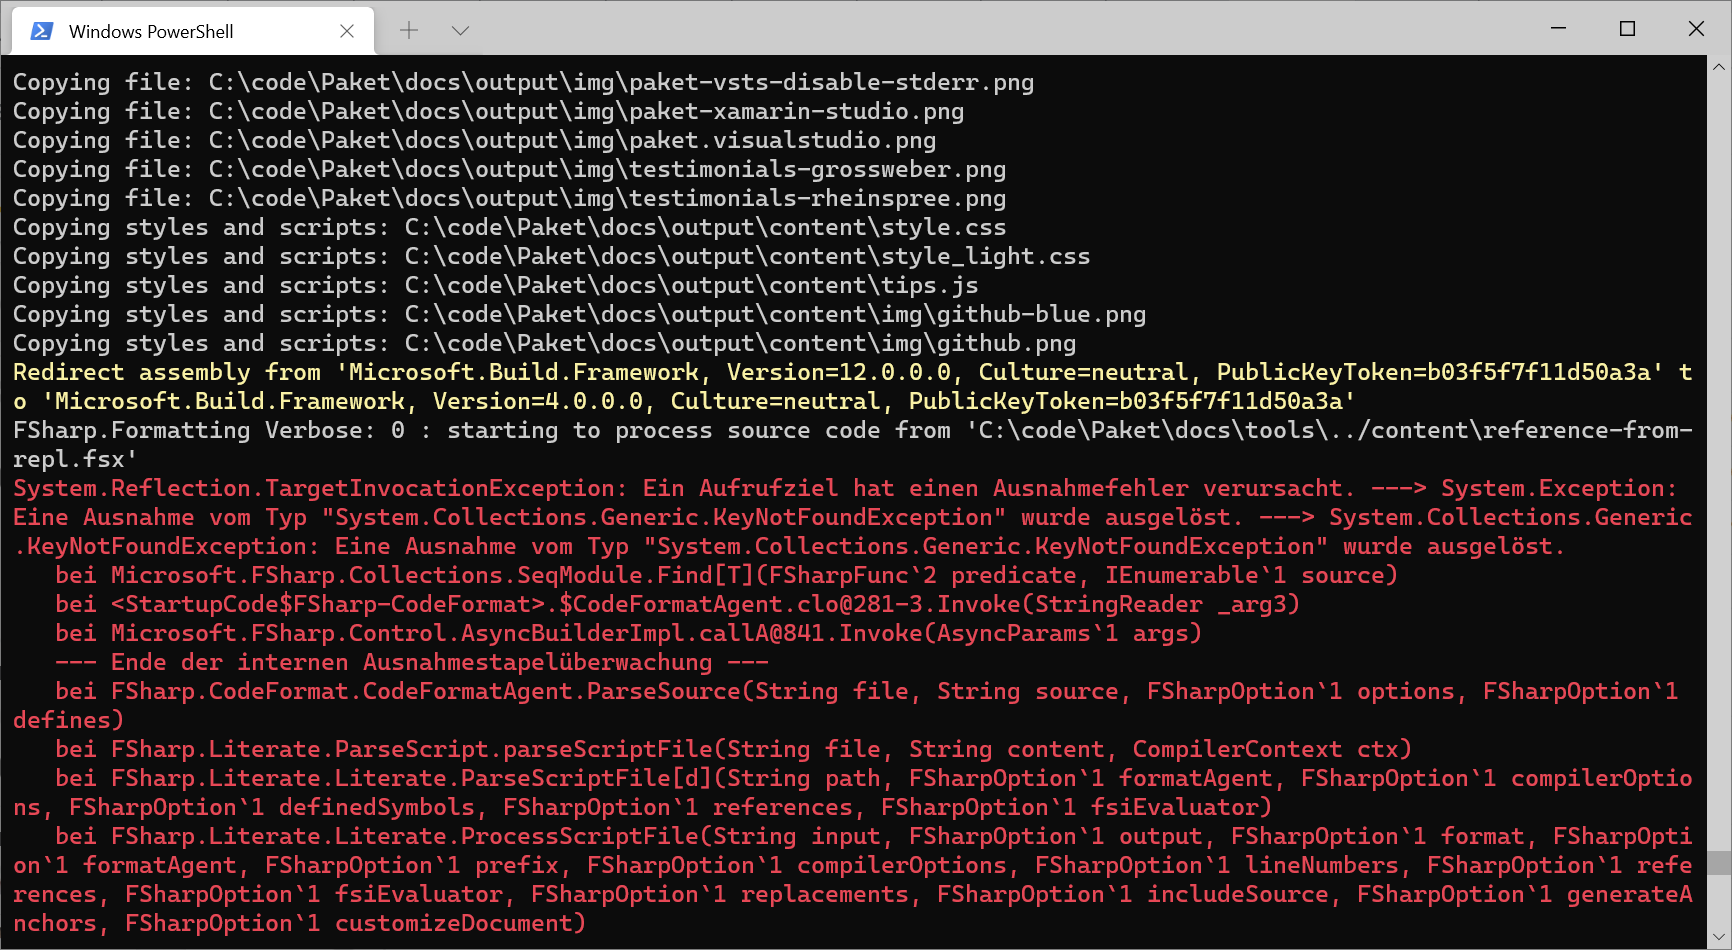Screen dimensions: 1732x950
Task: Open the new tab dropdown chevron
Action: click(x=460, y=30)
